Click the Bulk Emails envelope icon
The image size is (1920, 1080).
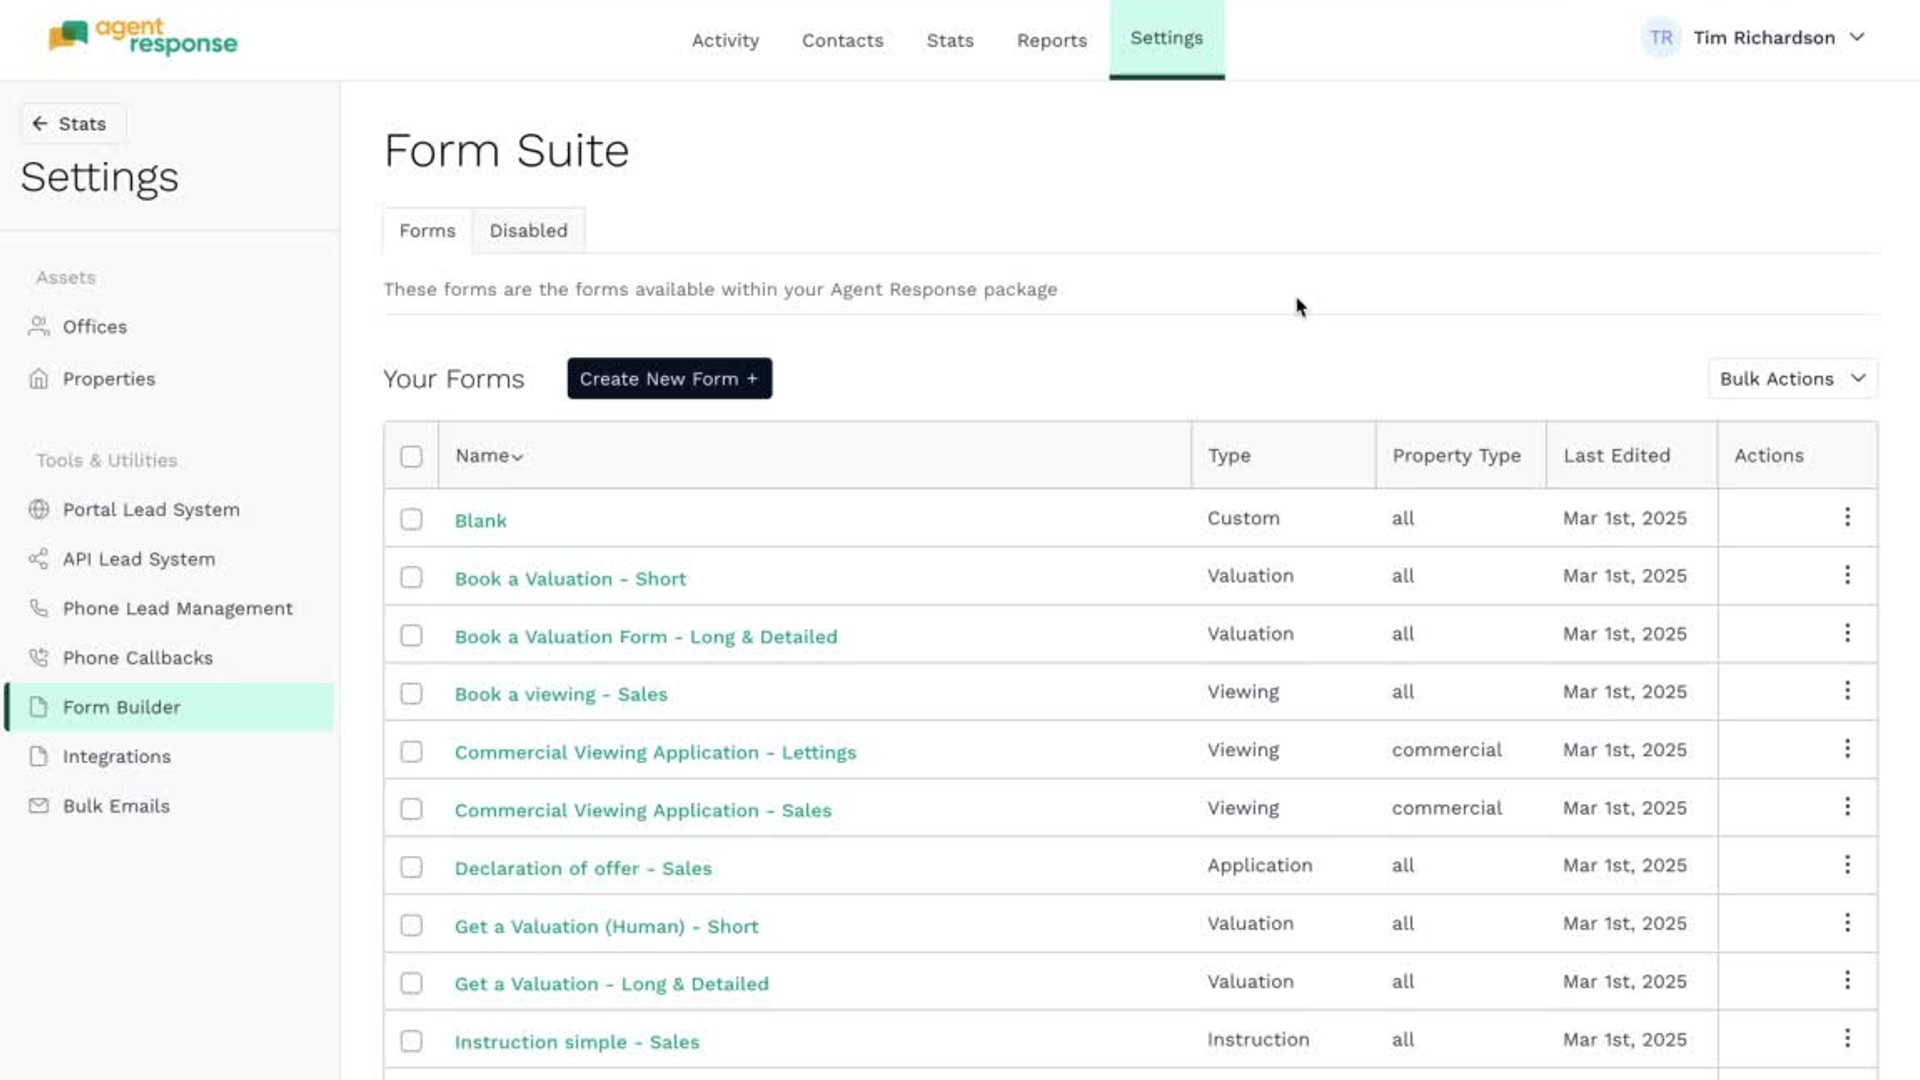point(39,806)
